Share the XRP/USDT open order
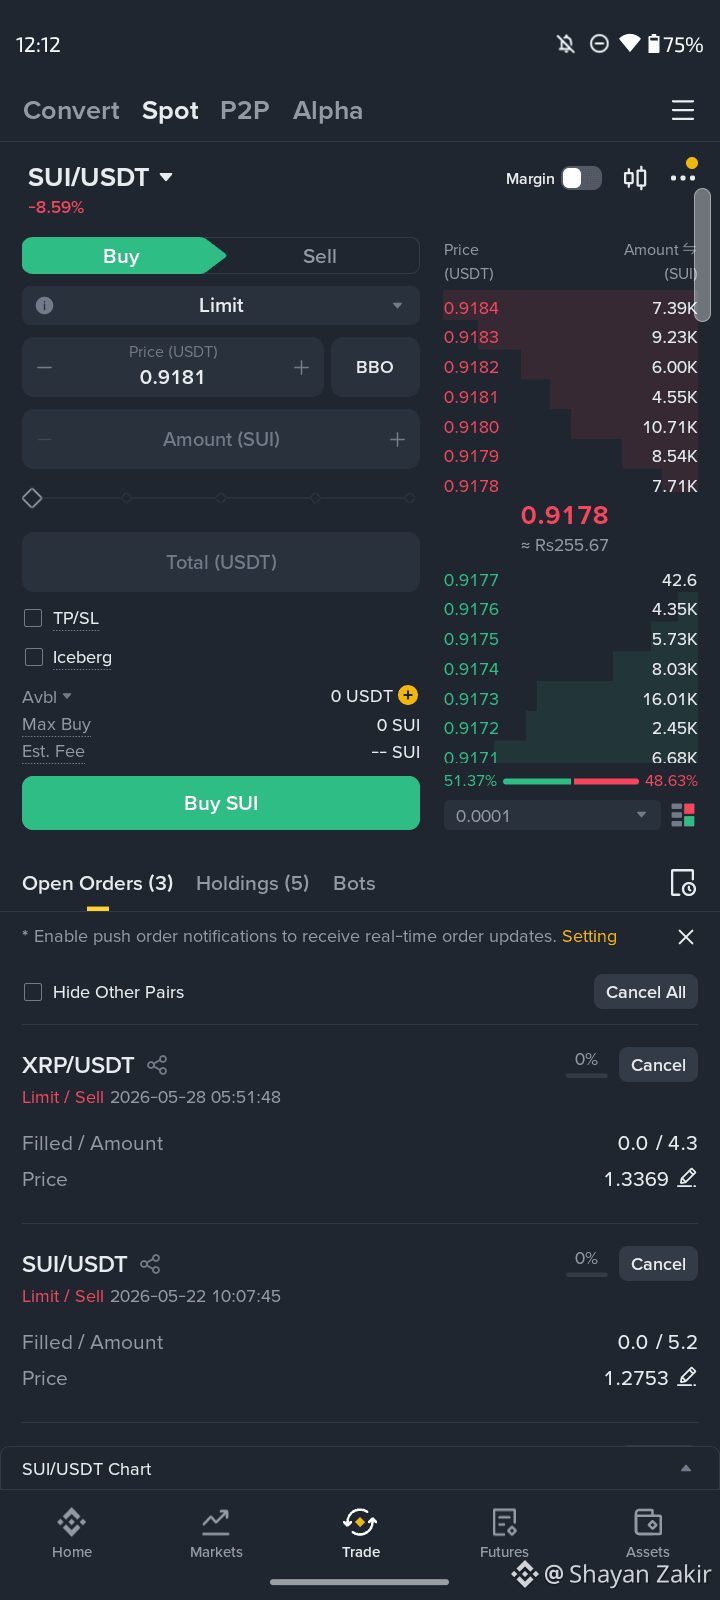Screen dimensions: 720x1600 tap(157, 1065)
